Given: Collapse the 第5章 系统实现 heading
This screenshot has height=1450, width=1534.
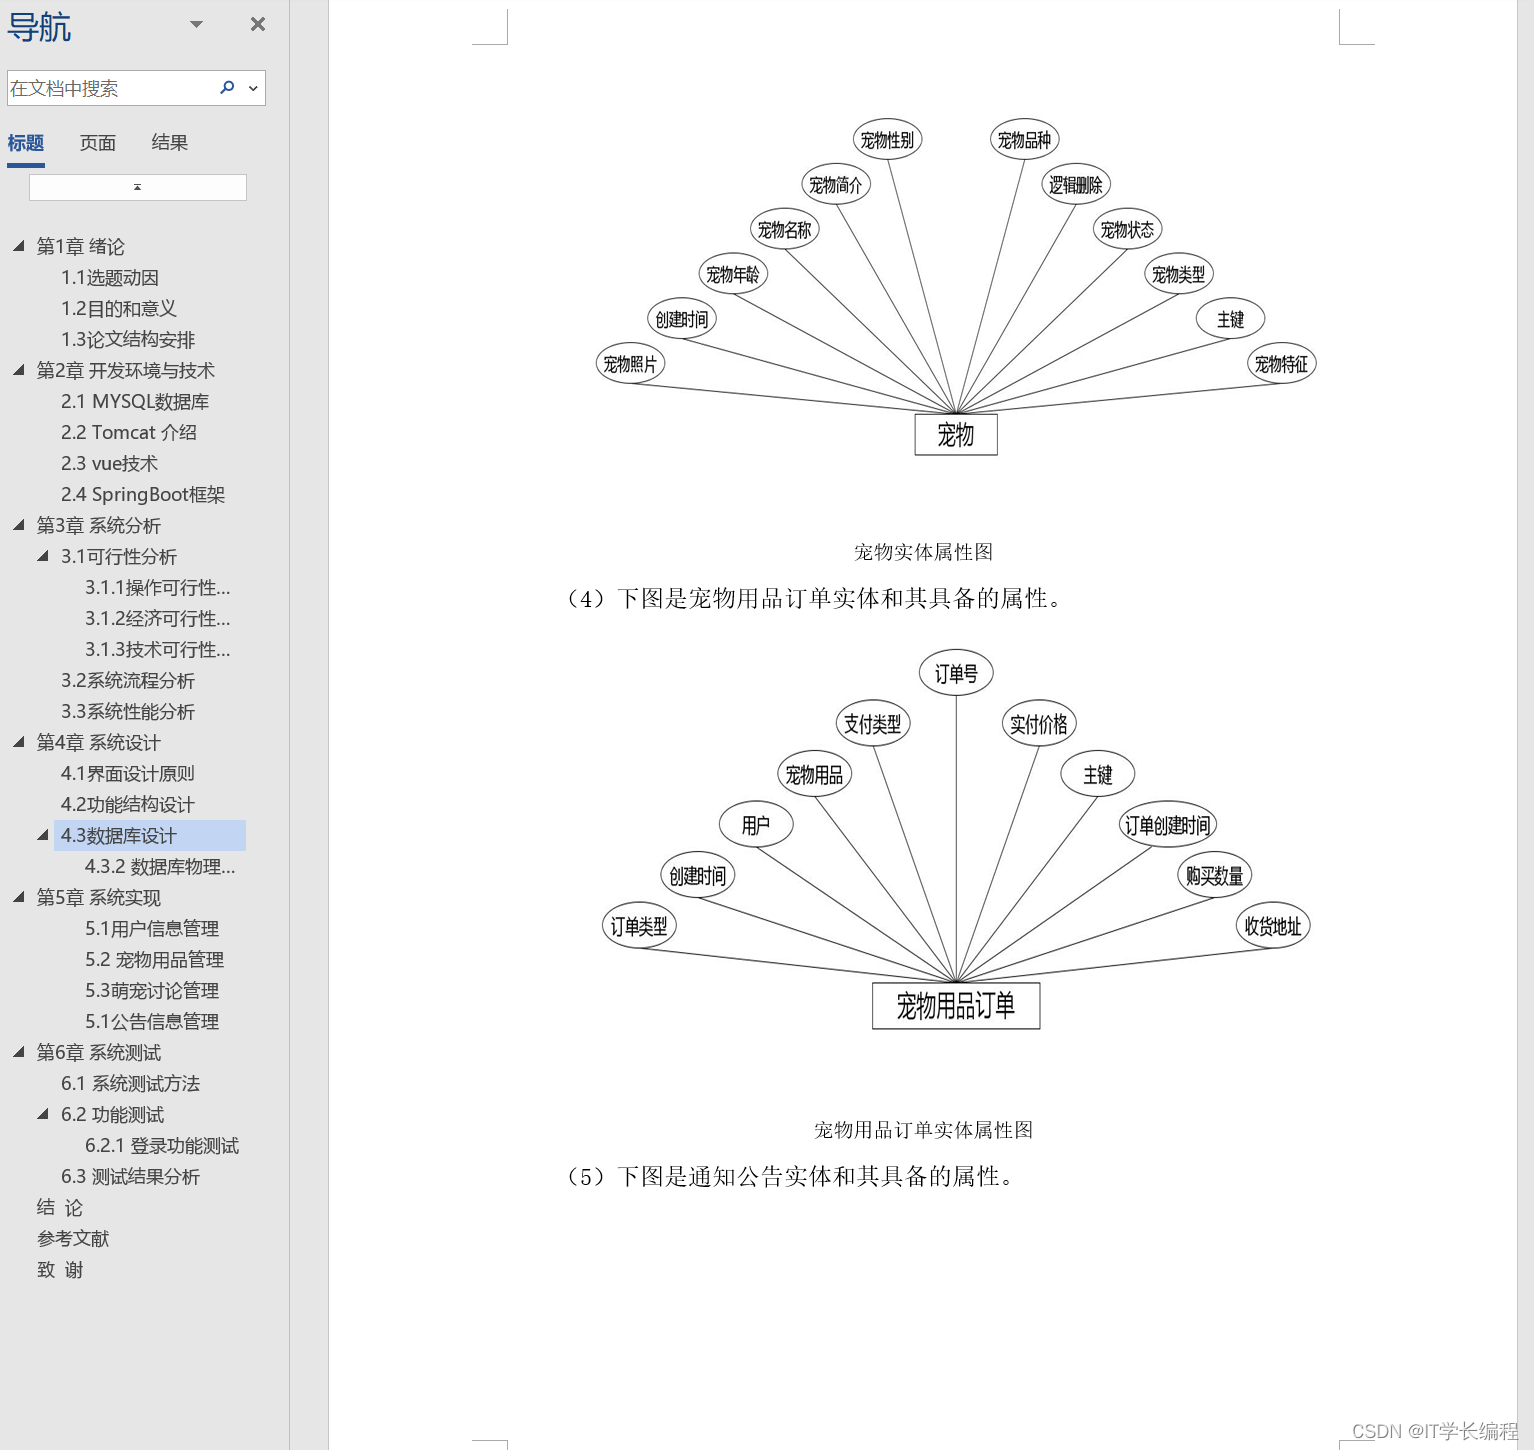Looking at the screenshot, I should pyautogui.click(x=18, y=897).
